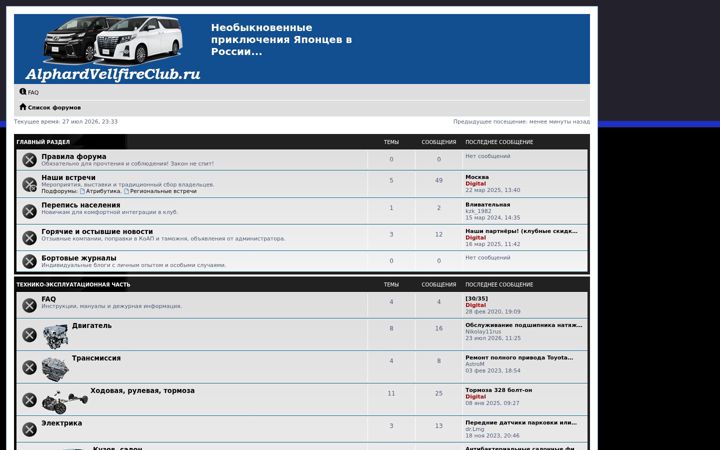Click the chassis image in Ходовая row
This screenshot has height=450, width=720.
[65, 401]
